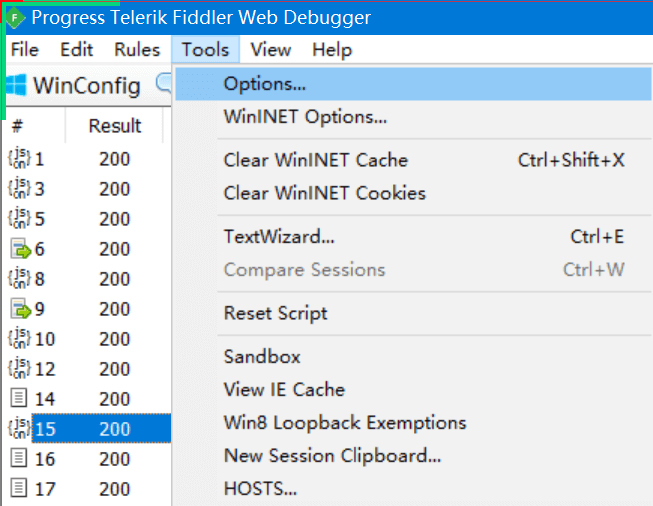Click the JSON icon of session 1
This screenshot has width=653, height=506.
(19, 159)
